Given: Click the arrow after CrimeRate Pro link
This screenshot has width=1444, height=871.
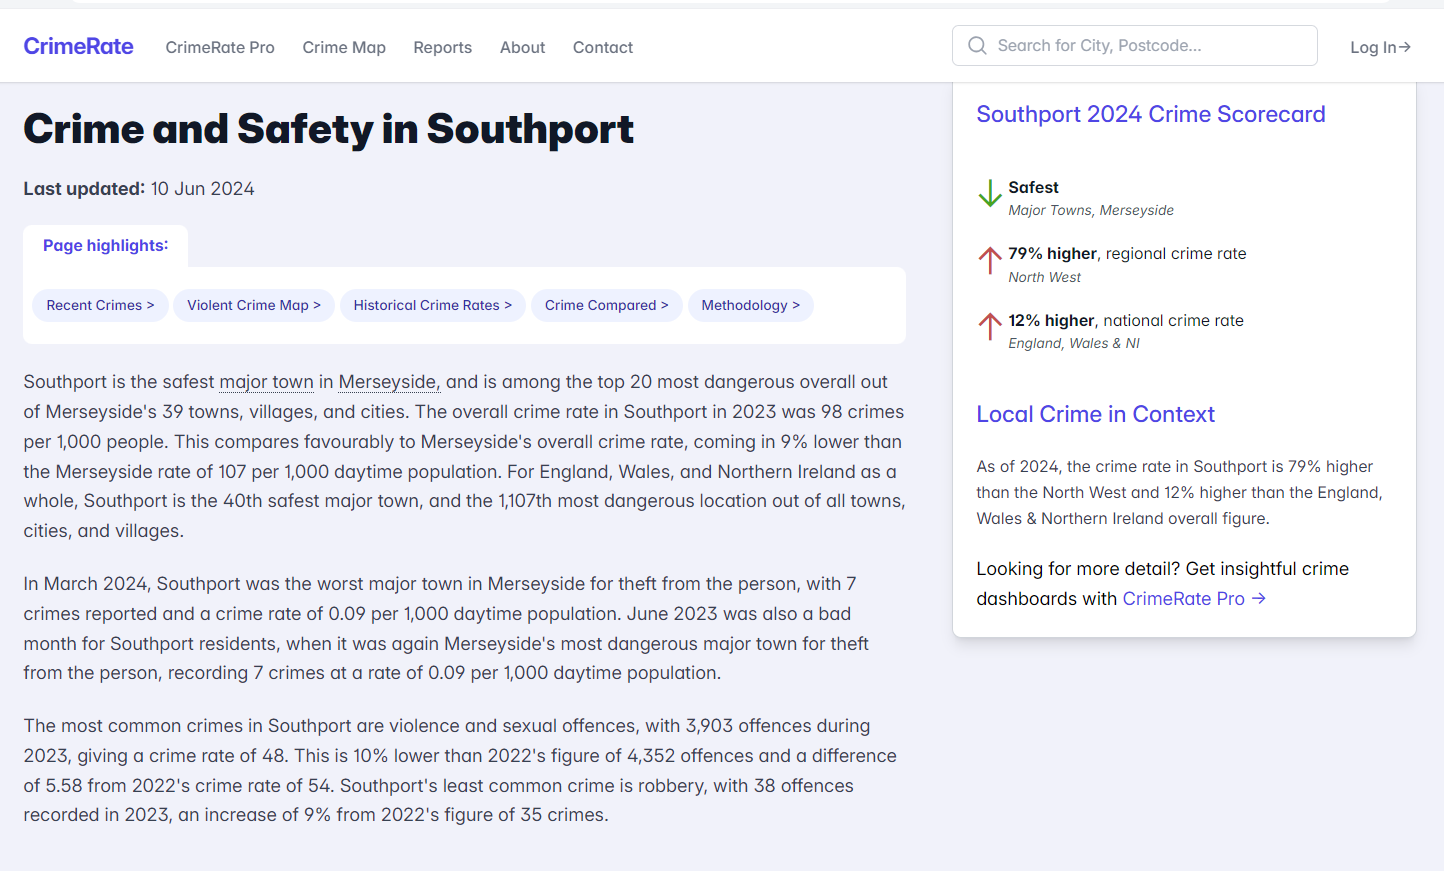Looking at the screenshot, I should (x=1259, y=598).
